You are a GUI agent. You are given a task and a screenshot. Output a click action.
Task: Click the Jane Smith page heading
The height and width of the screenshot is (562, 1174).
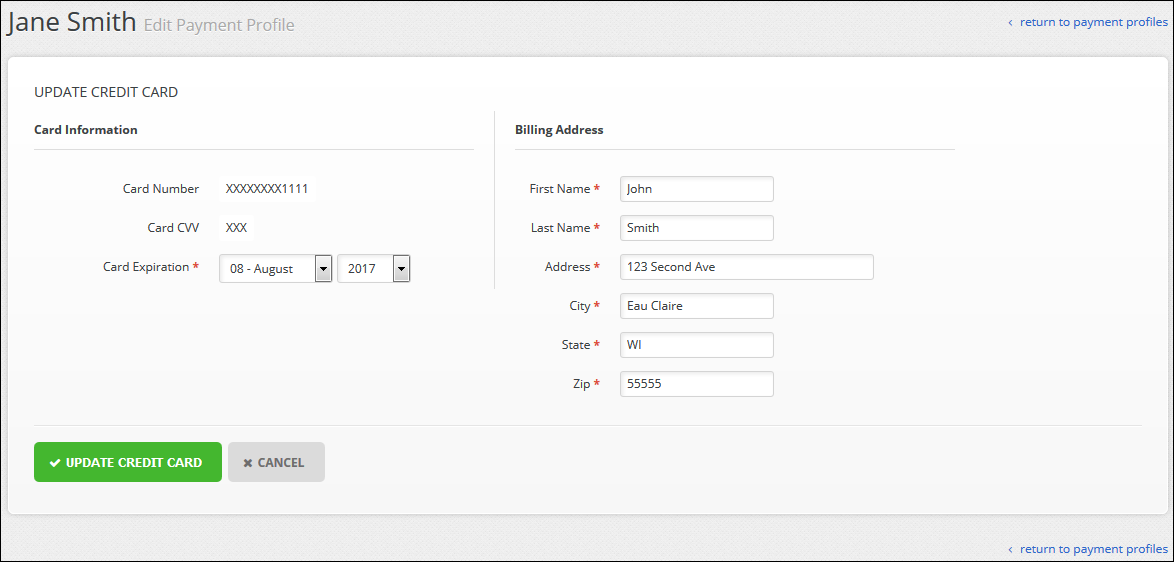[x=72, y=22]
